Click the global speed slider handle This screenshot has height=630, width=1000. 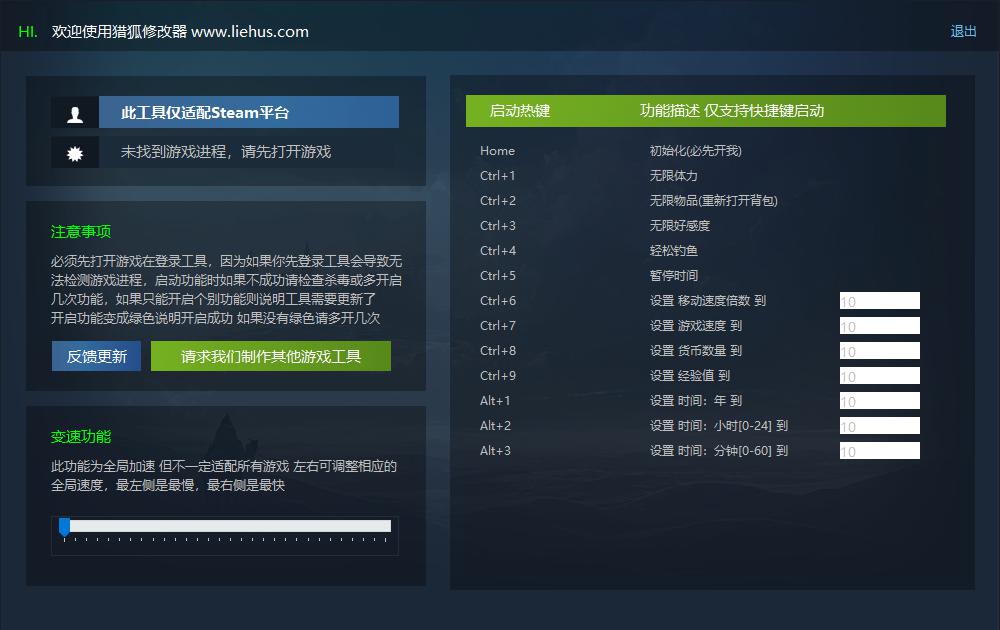click(x=64, y=527)
